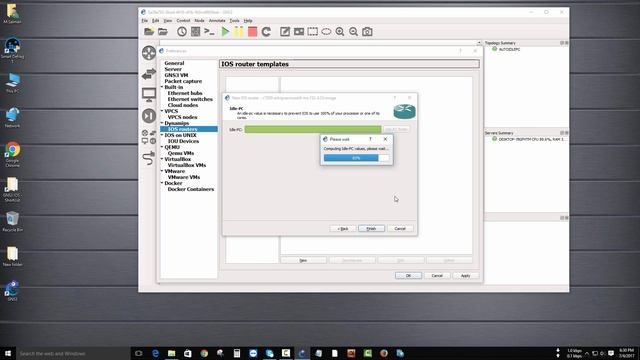Collapse the VMware tree section

[x=162, y=171]
